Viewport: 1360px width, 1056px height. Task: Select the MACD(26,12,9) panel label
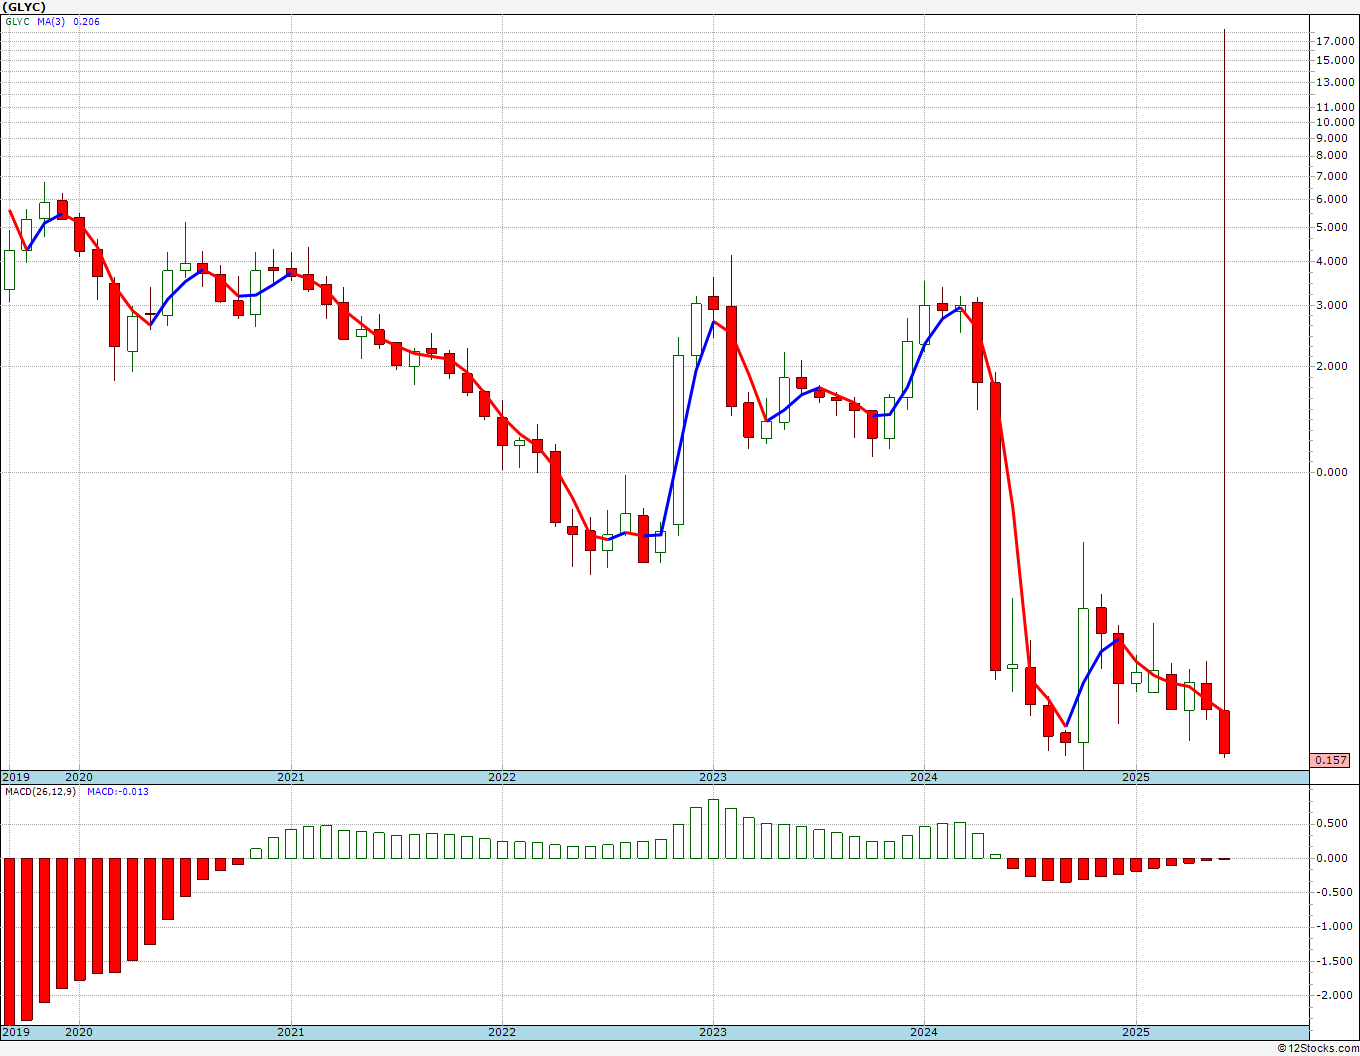point(40,792)
